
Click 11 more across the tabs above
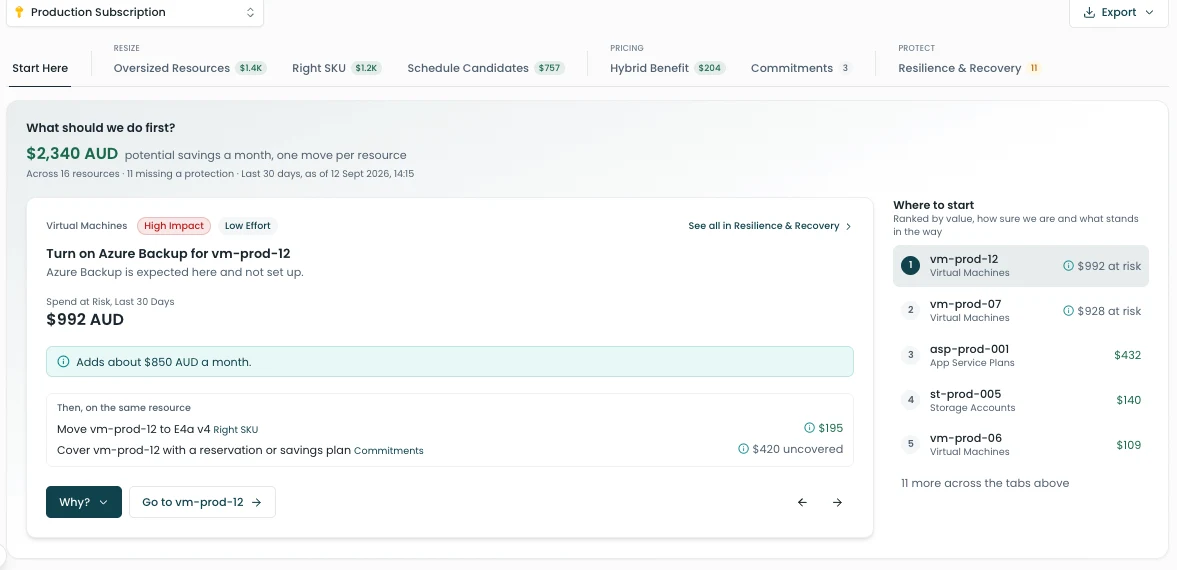pos(985,484)
